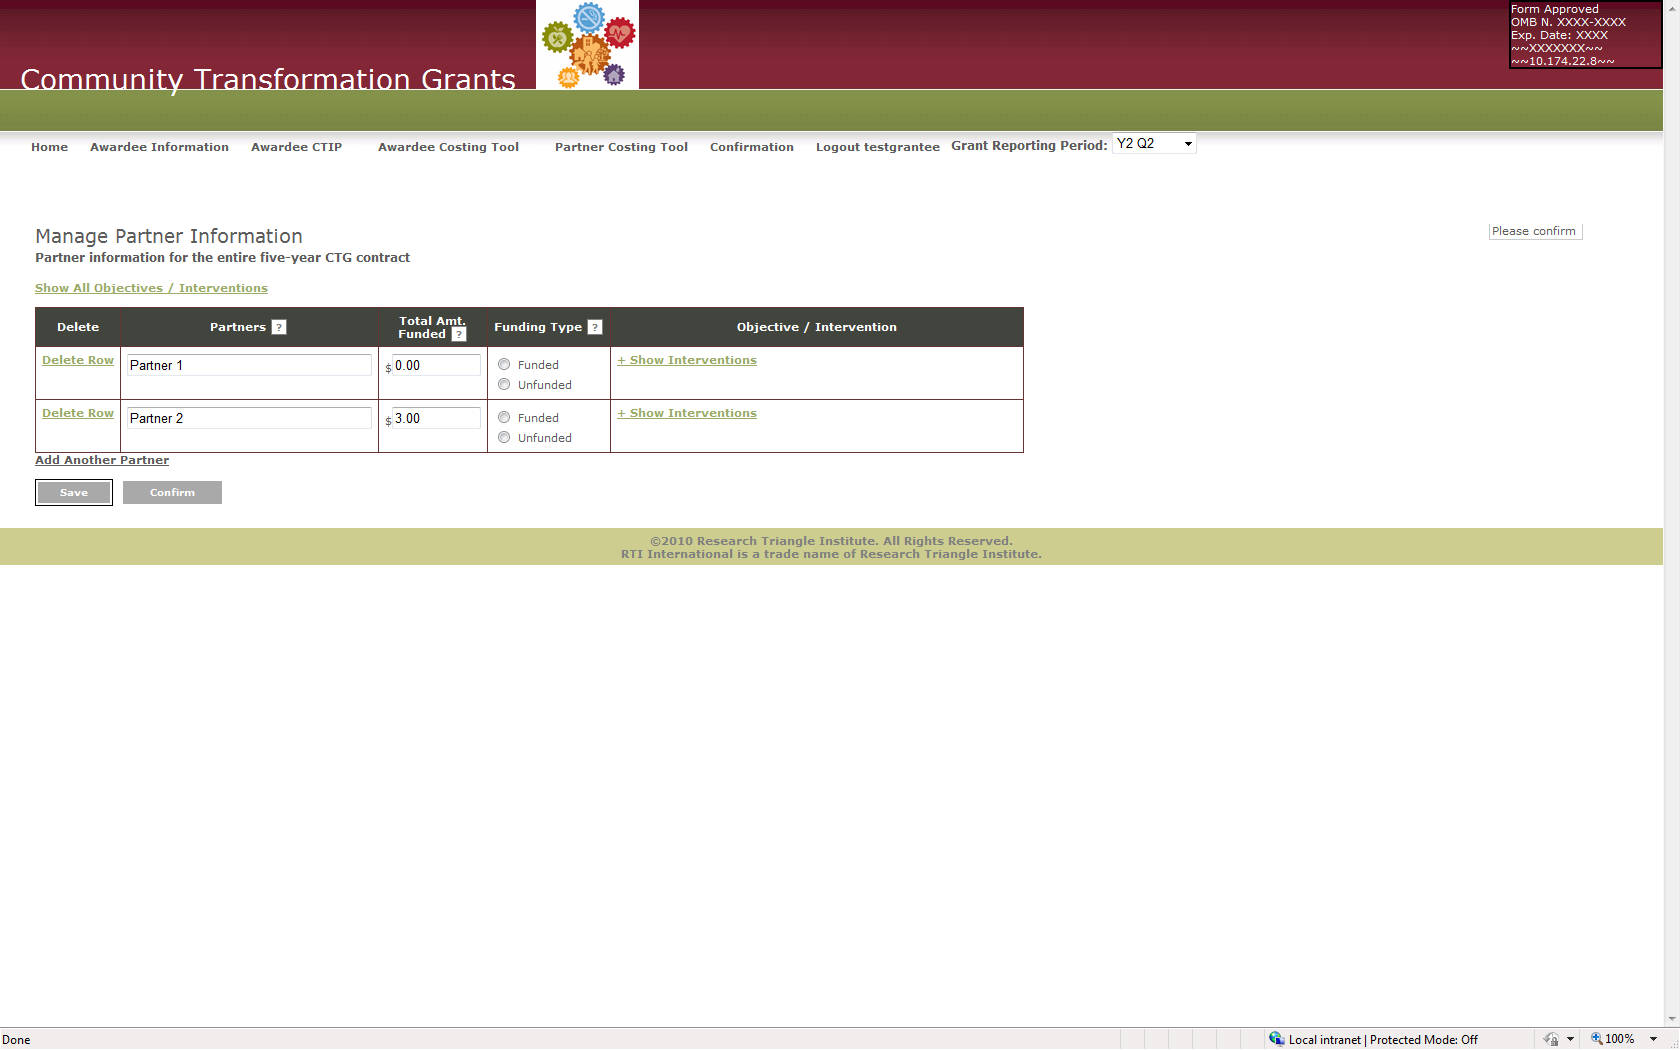
Task: Click the five-year CTG contract subtitle
Action: (x=222, y=257)
